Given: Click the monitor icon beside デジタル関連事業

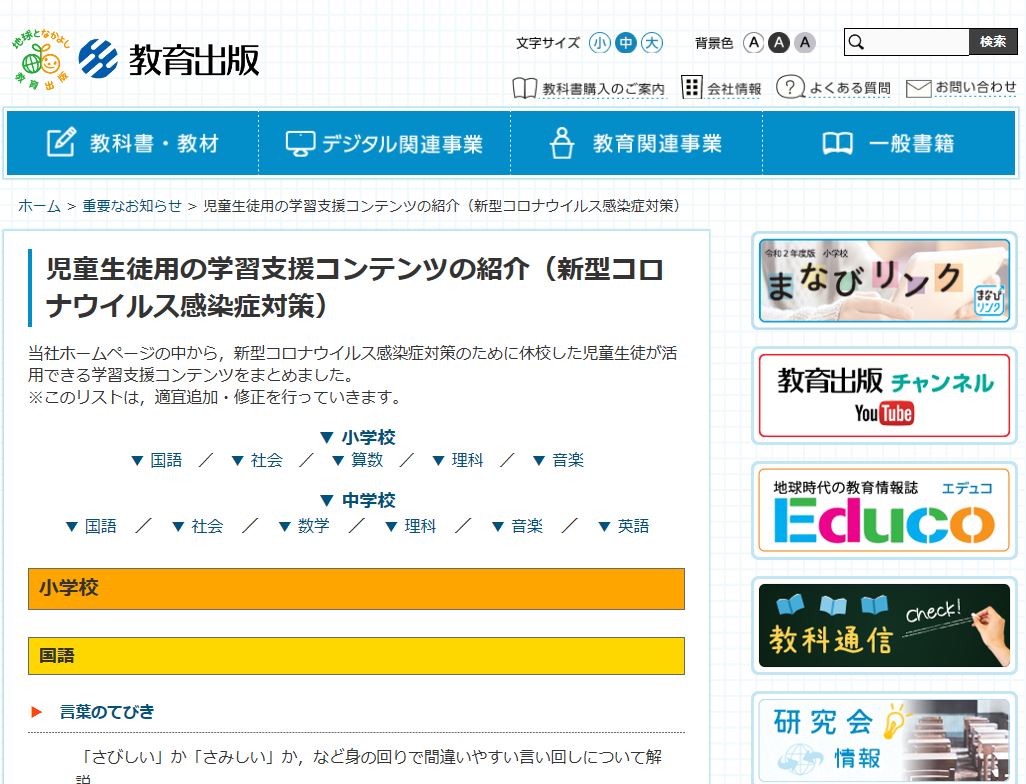Looking at the screenshot, I should 299,143.
